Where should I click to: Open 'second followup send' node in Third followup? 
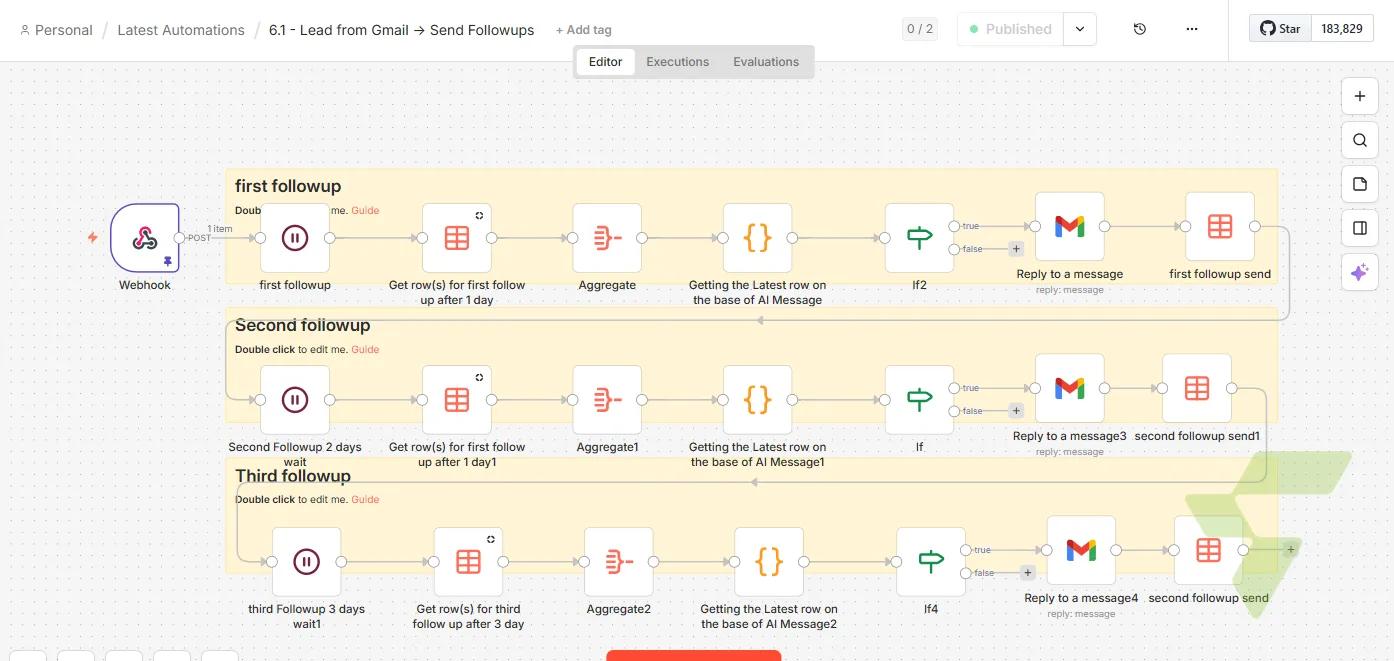tap(1209, 550)
